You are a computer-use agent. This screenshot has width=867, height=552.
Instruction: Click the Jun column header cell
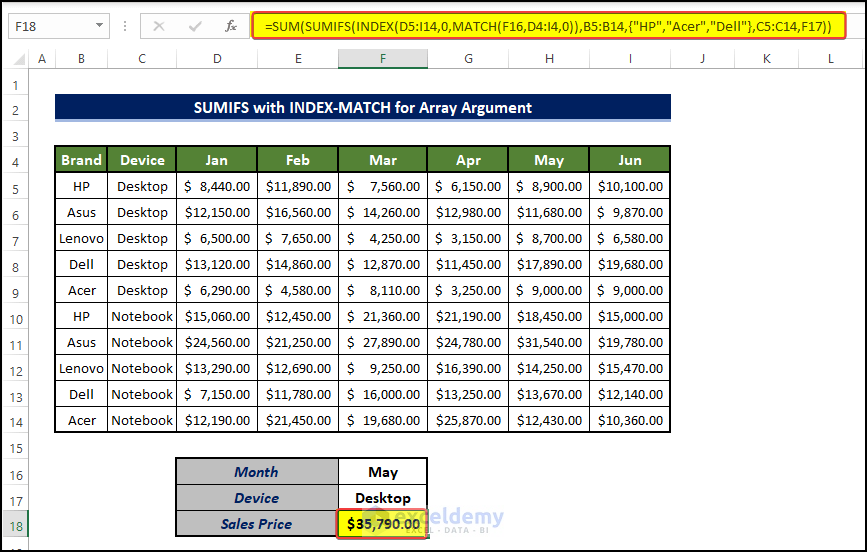tap(630, 160)
